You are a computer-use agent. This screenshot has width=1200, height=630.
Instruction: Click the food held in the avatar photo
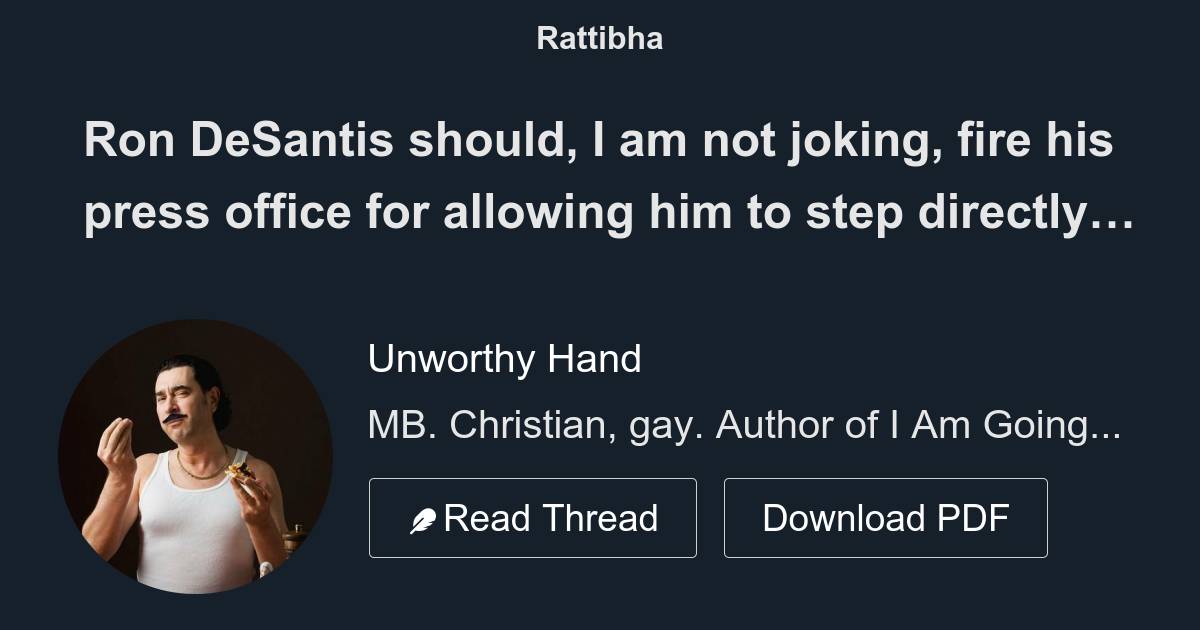tap(239, 470)
